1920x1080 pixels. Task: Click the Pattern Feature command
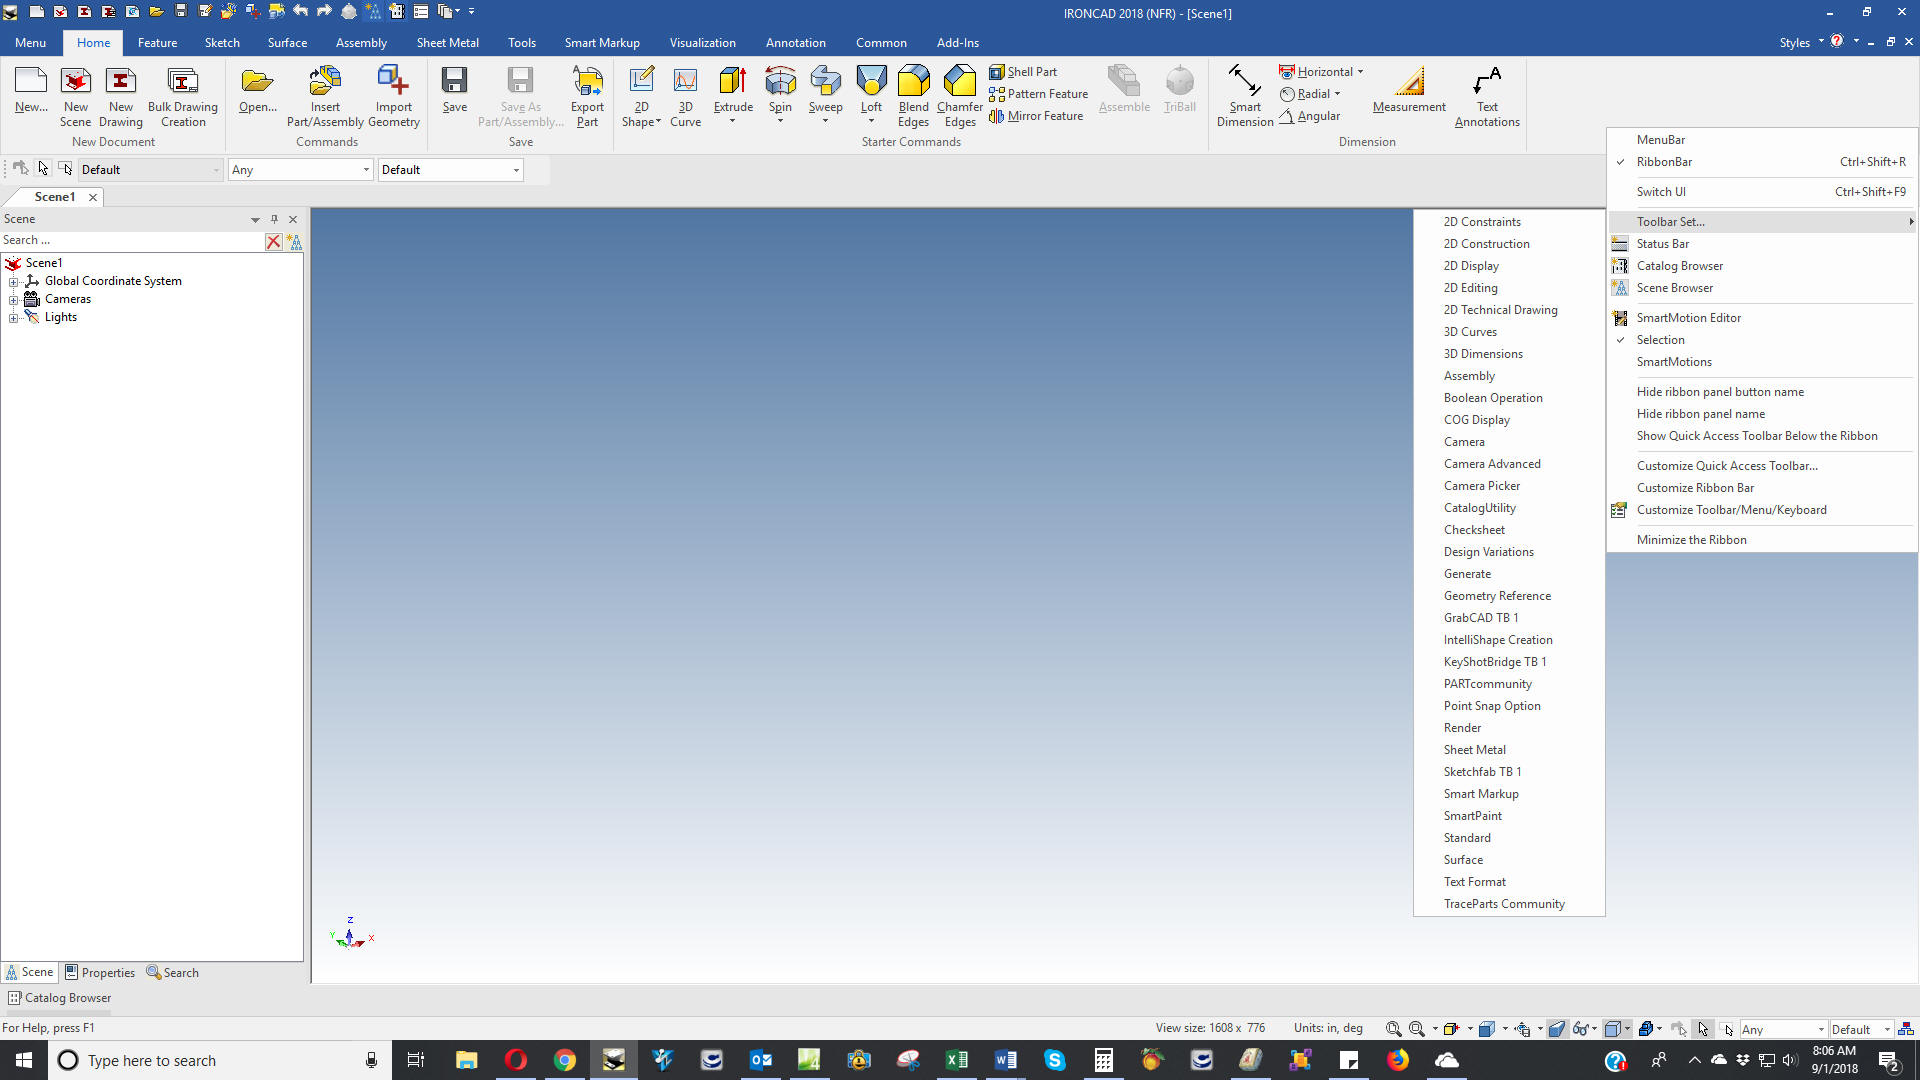point(1038,94)
